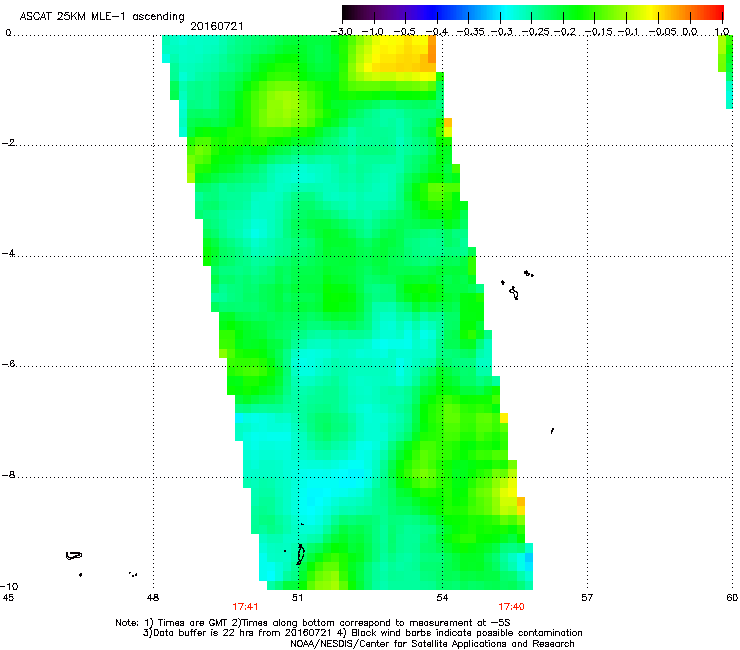Click longitude axis label 45
Image resolution: width=740 pixels, height=650 pixels.
pos(8,598)
